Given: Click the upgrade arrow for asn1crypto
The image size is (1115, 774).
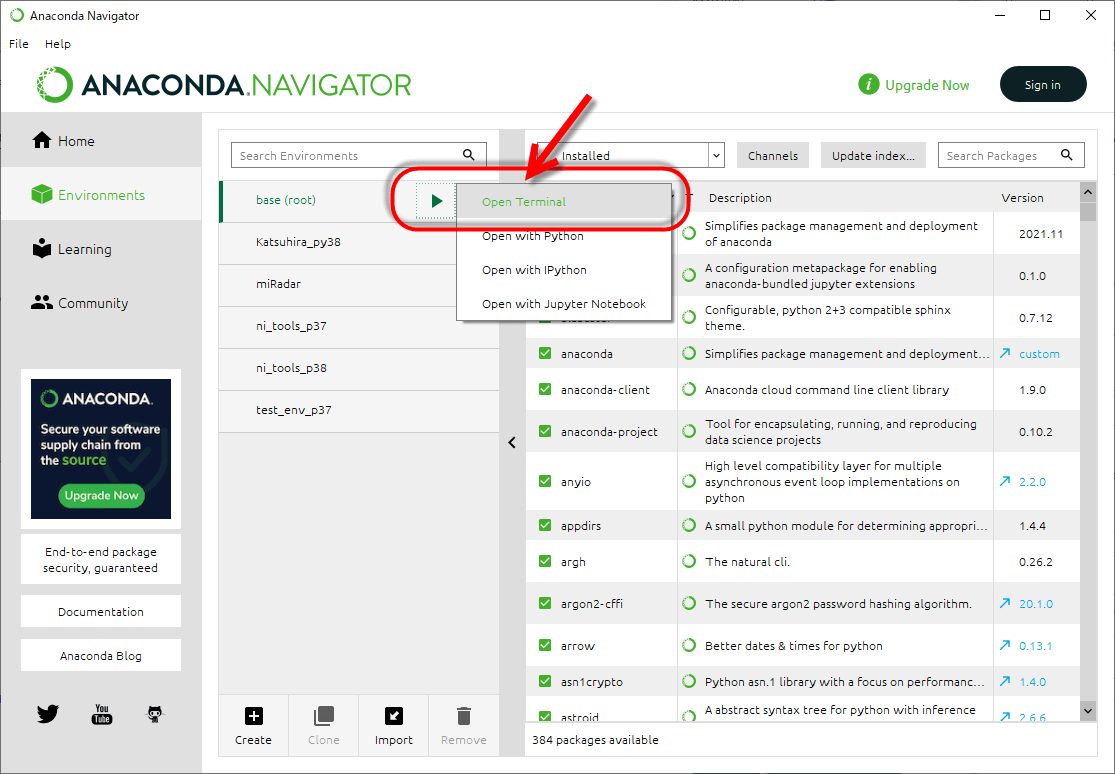Looking at the screenshot, I should [1004, 681].
